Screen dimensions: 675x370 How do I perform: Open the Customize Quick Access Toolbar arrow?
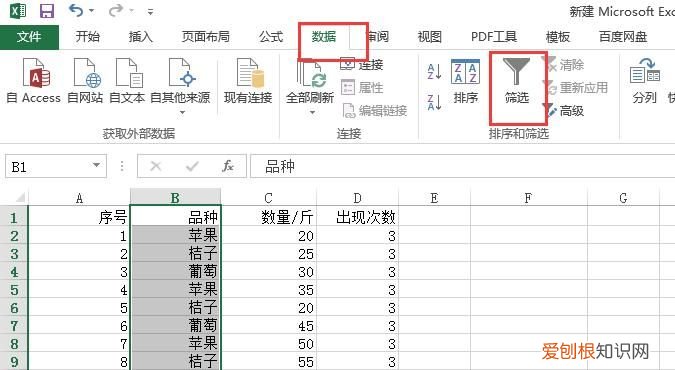[150, 12]
